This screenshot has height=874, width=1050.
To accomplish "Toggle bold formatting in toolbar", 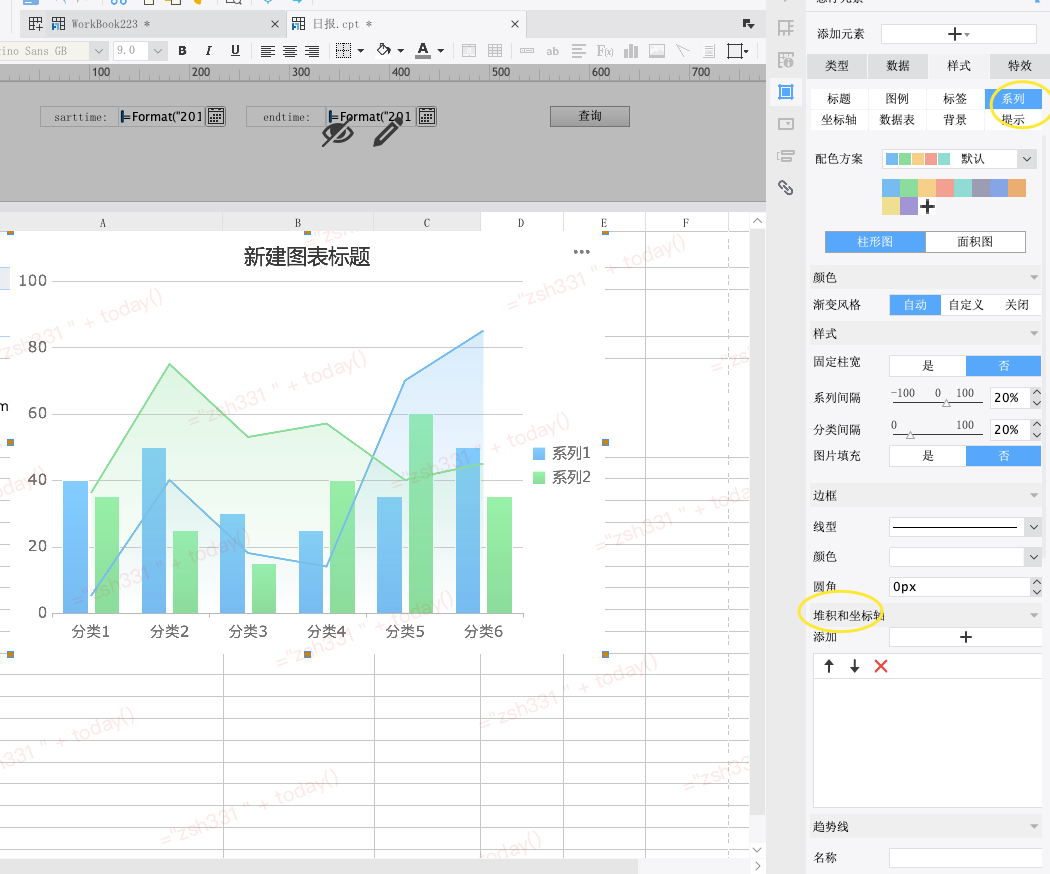I will point(182,51).
